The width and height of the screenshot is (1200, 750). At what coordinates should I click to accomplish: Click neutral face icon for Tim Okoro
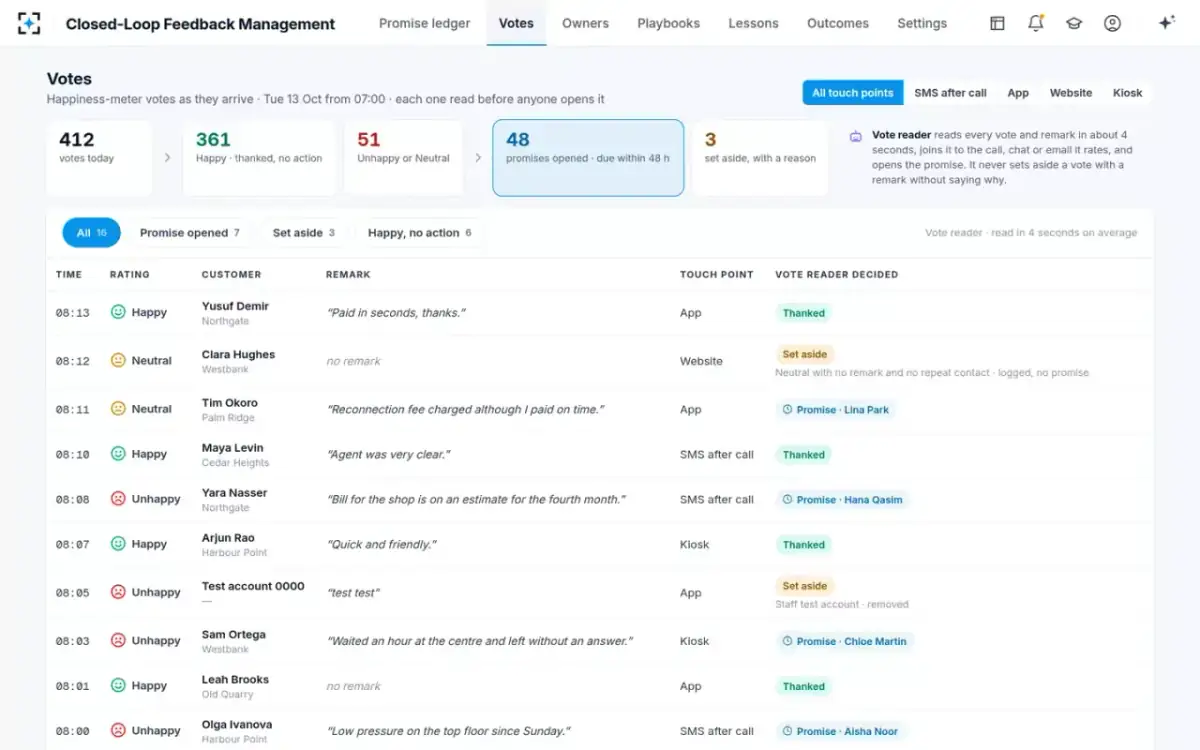[x=118, y=408]
